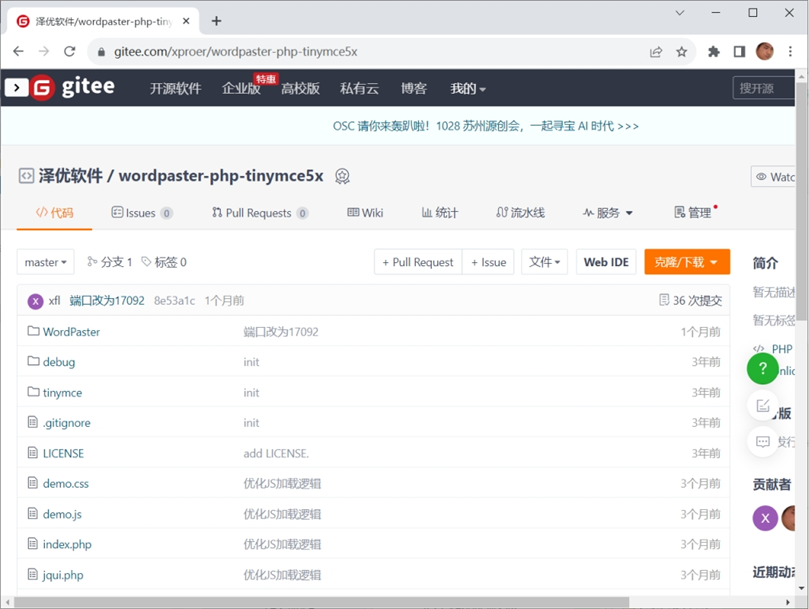Click the xfl committer avatar in commit bar

[x=35, y=301]
